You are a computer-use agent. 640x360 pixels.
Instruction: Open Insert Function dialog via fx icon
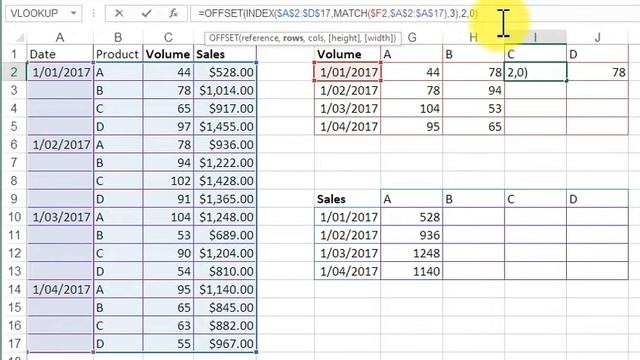click(173, 13)
